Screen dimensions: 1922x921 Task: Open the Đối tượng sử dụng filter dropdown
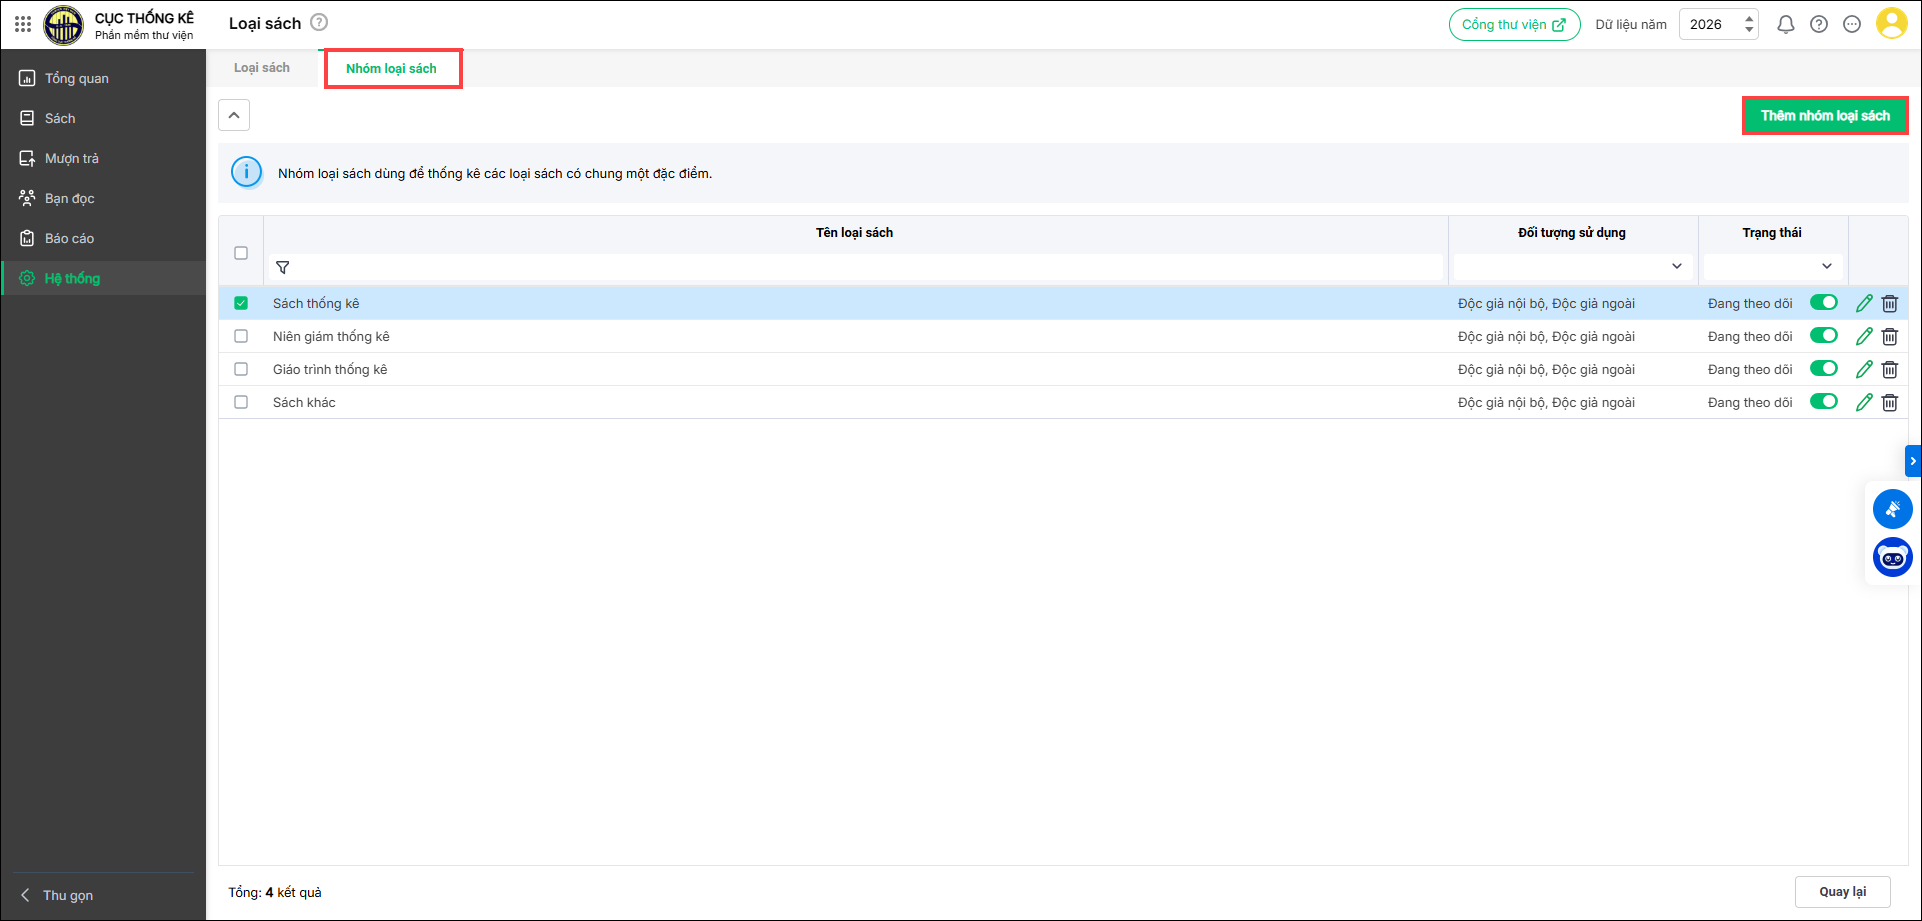(x=1572, y=267)
